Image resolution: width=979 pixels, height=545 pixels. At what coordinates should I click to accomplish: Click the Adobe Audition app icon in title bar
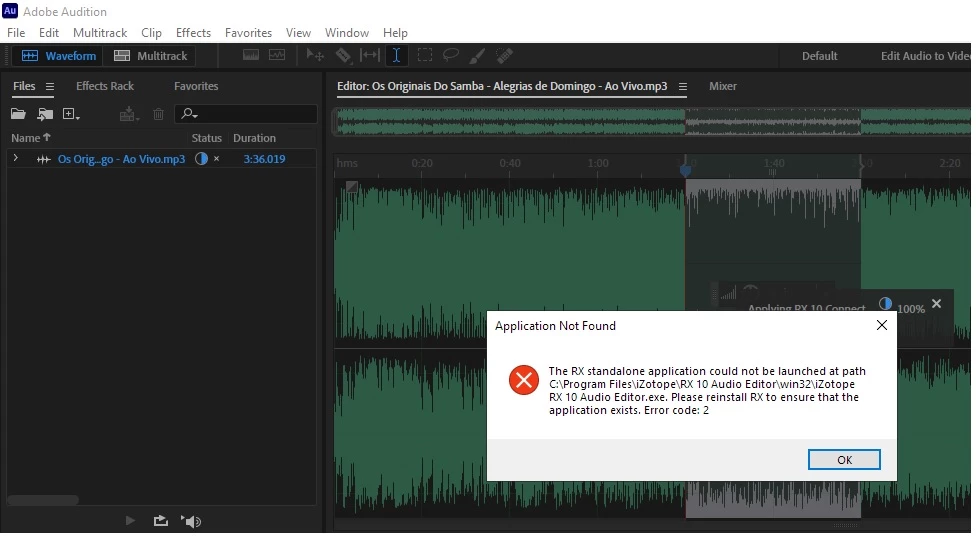10,11
